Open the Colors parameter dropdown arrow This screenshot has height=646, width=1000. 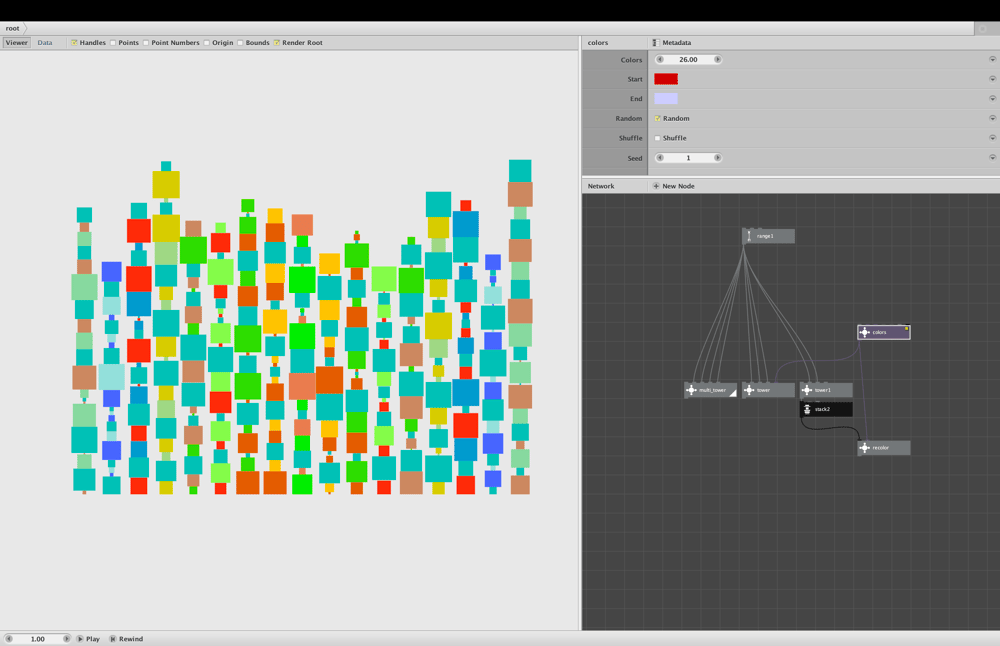[x=992, y=59]
